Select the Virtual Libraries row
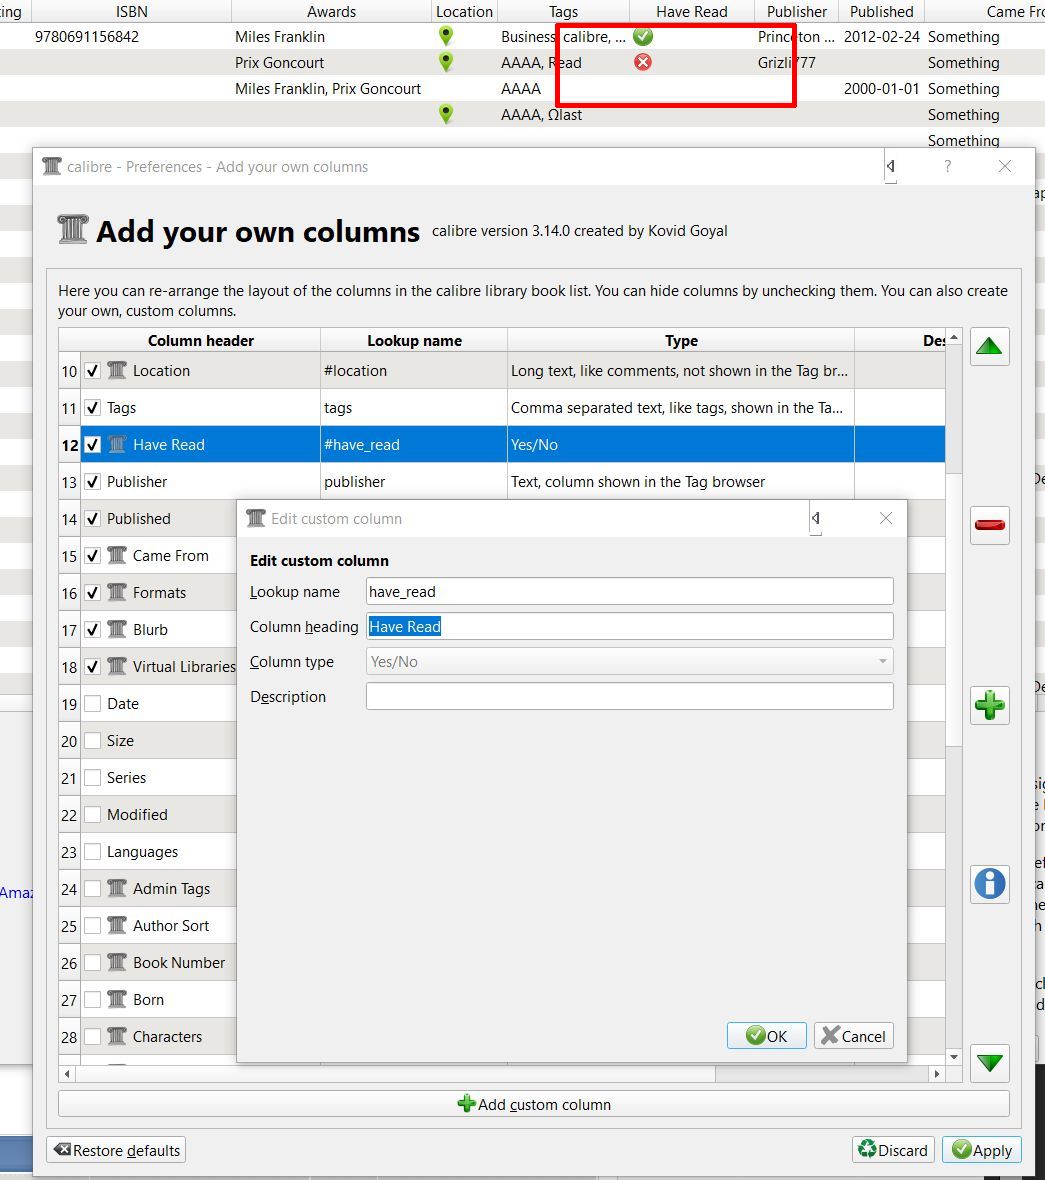 click(147, 666)
